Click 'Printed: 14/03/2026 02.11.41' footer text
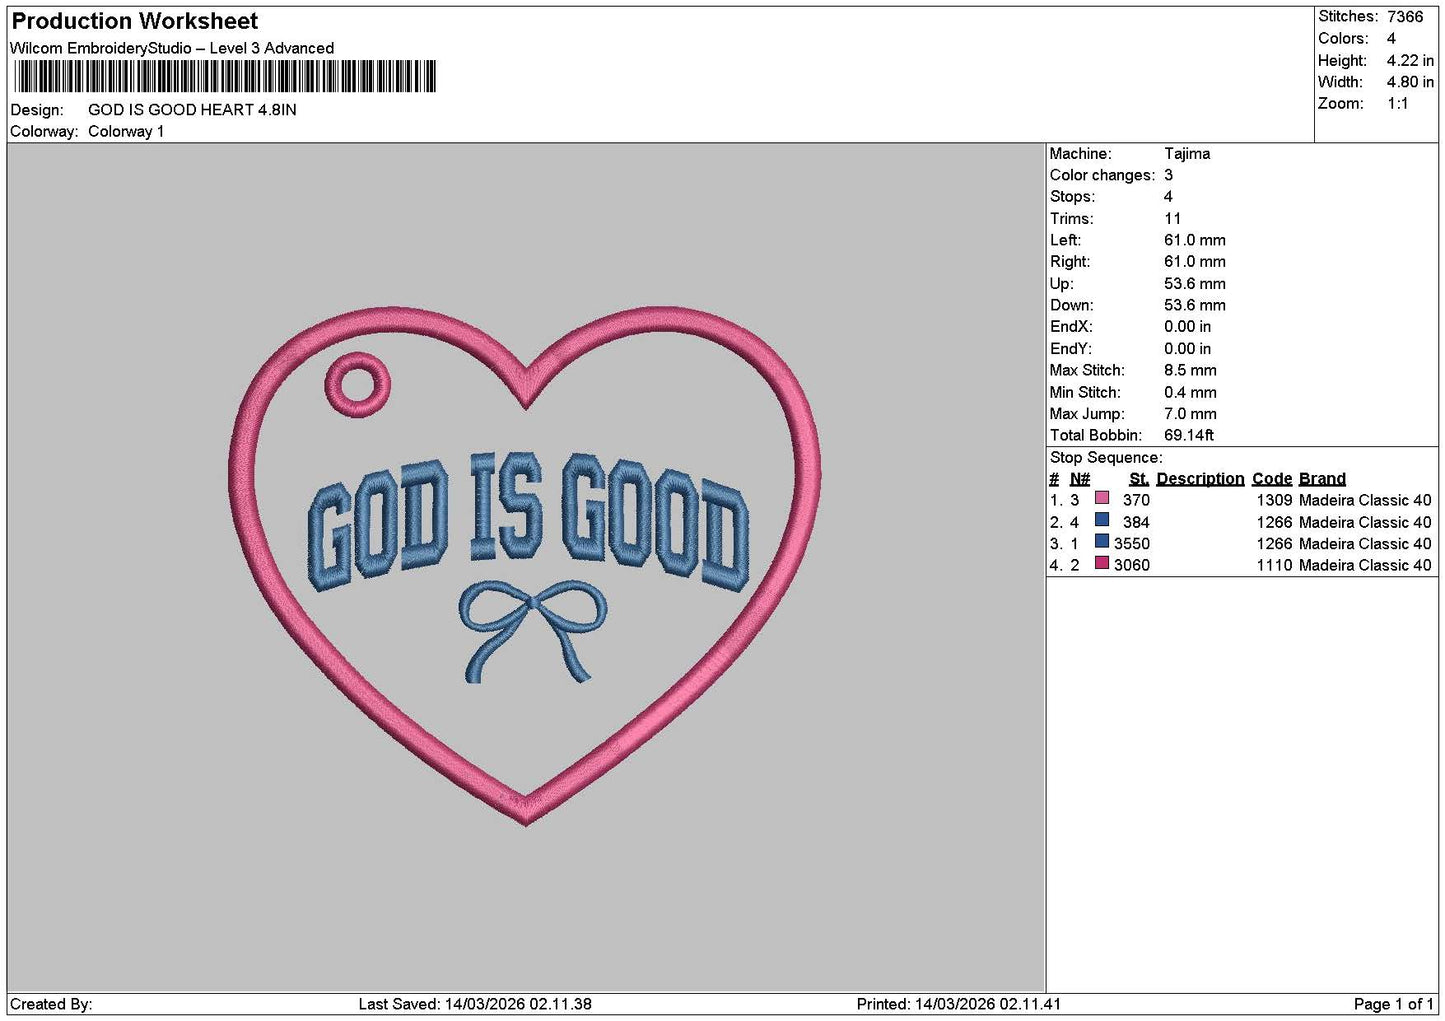This screenshot has height=1021, width=1445. (x=959, y=1004)
